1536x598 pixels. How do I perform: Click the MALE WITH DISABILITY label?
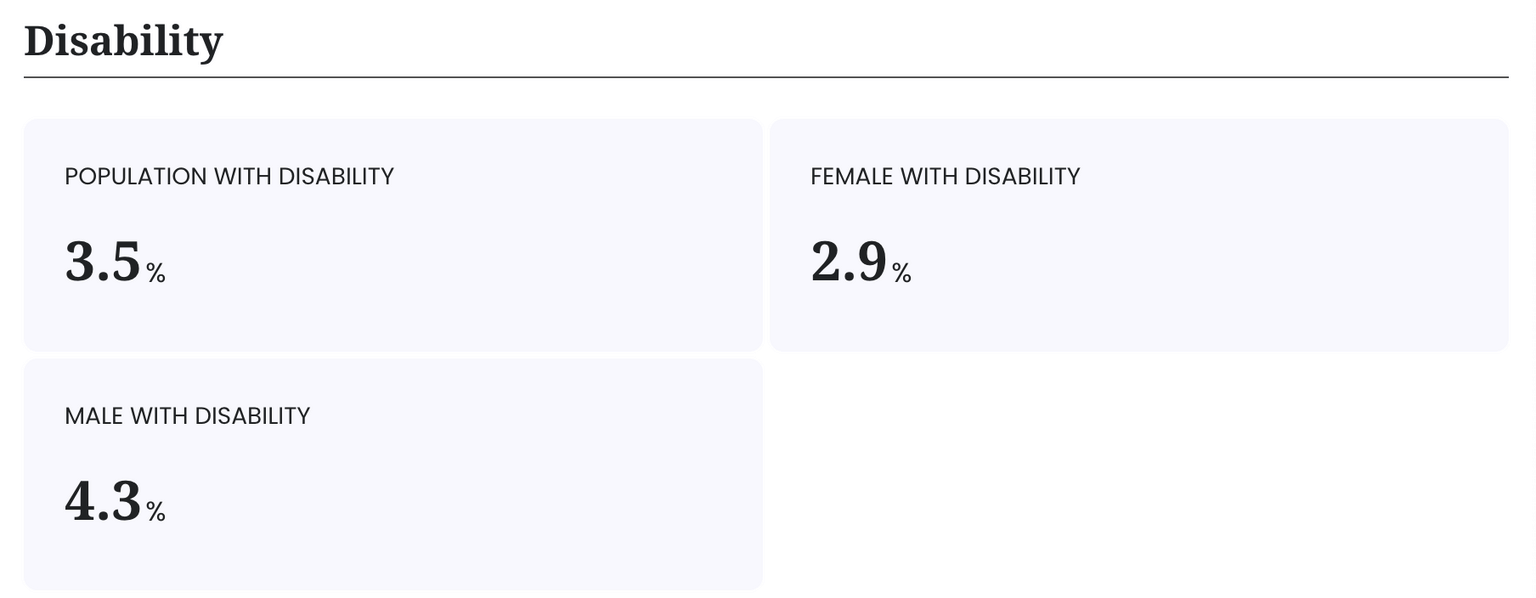pos(187,415)
